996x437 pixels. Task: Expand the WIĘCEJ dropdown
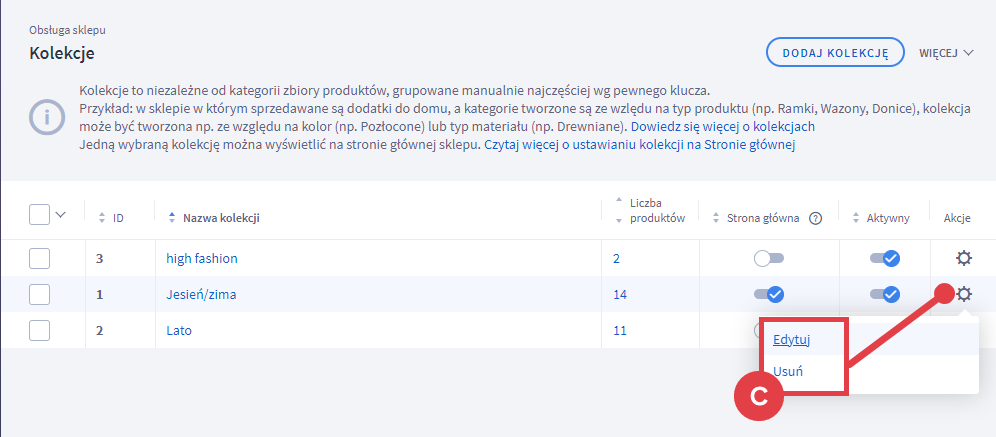(946, 53)
